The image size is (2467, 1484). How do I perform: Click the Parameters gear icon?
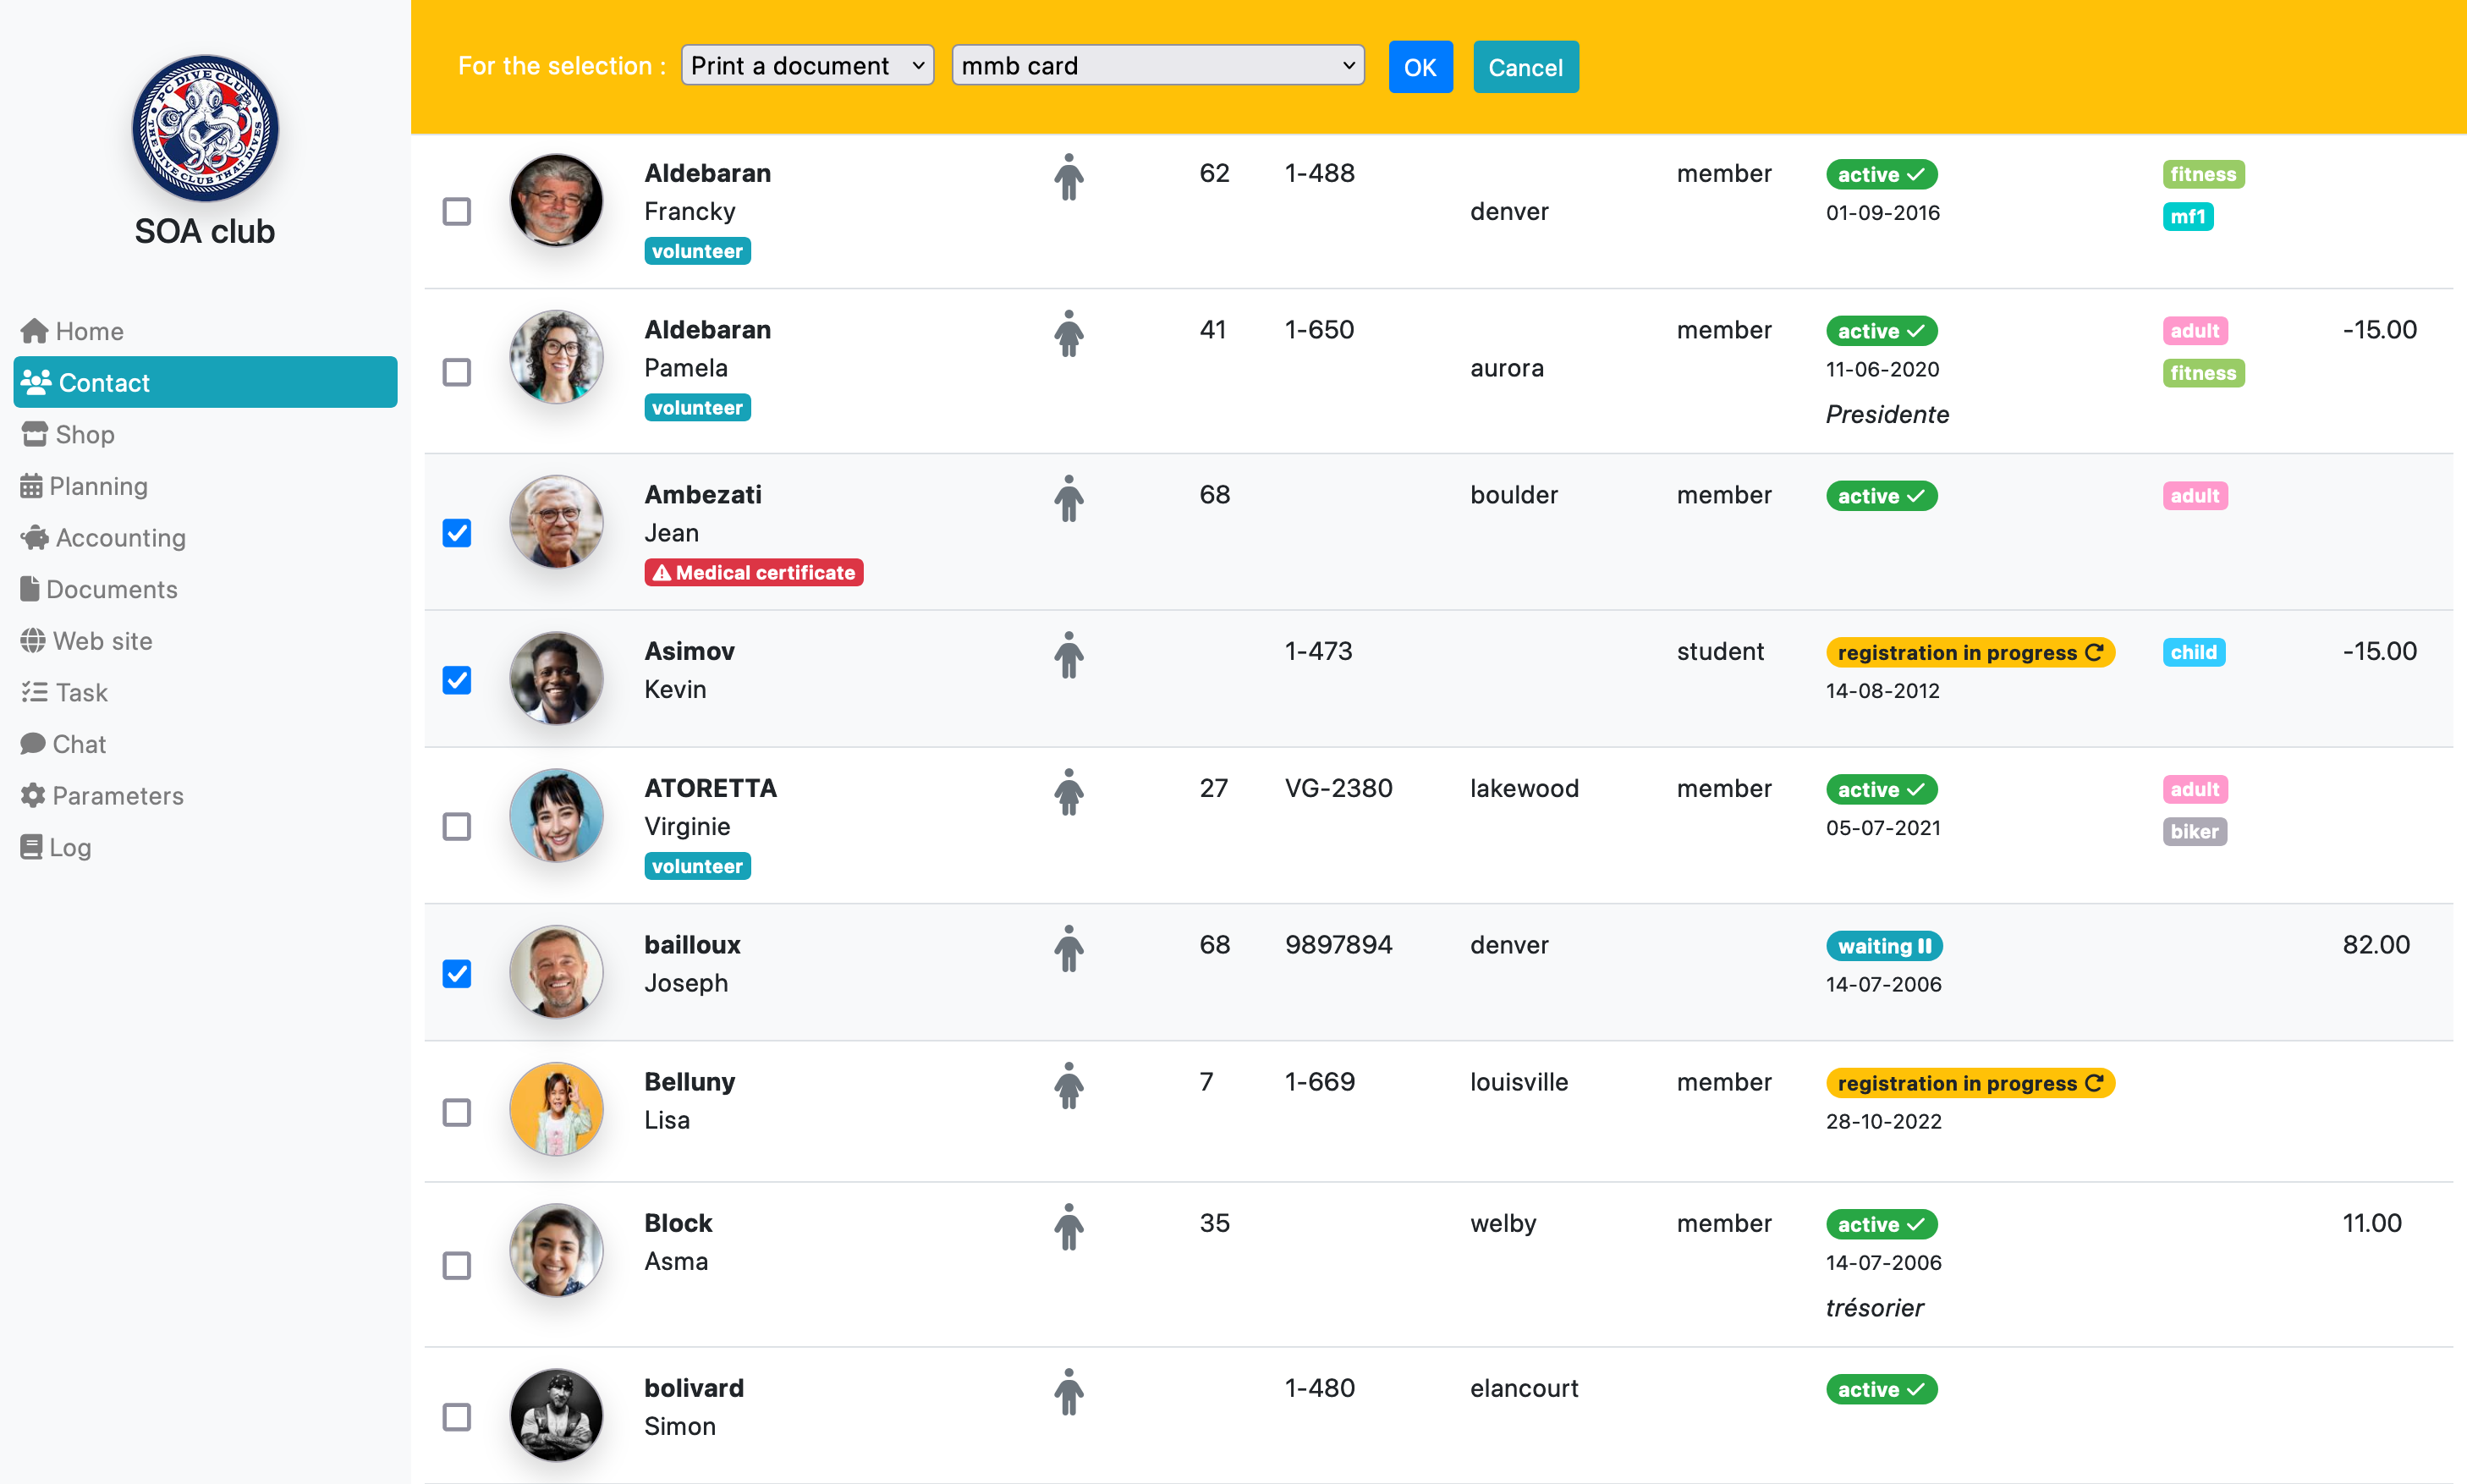(x=33, y=796)
